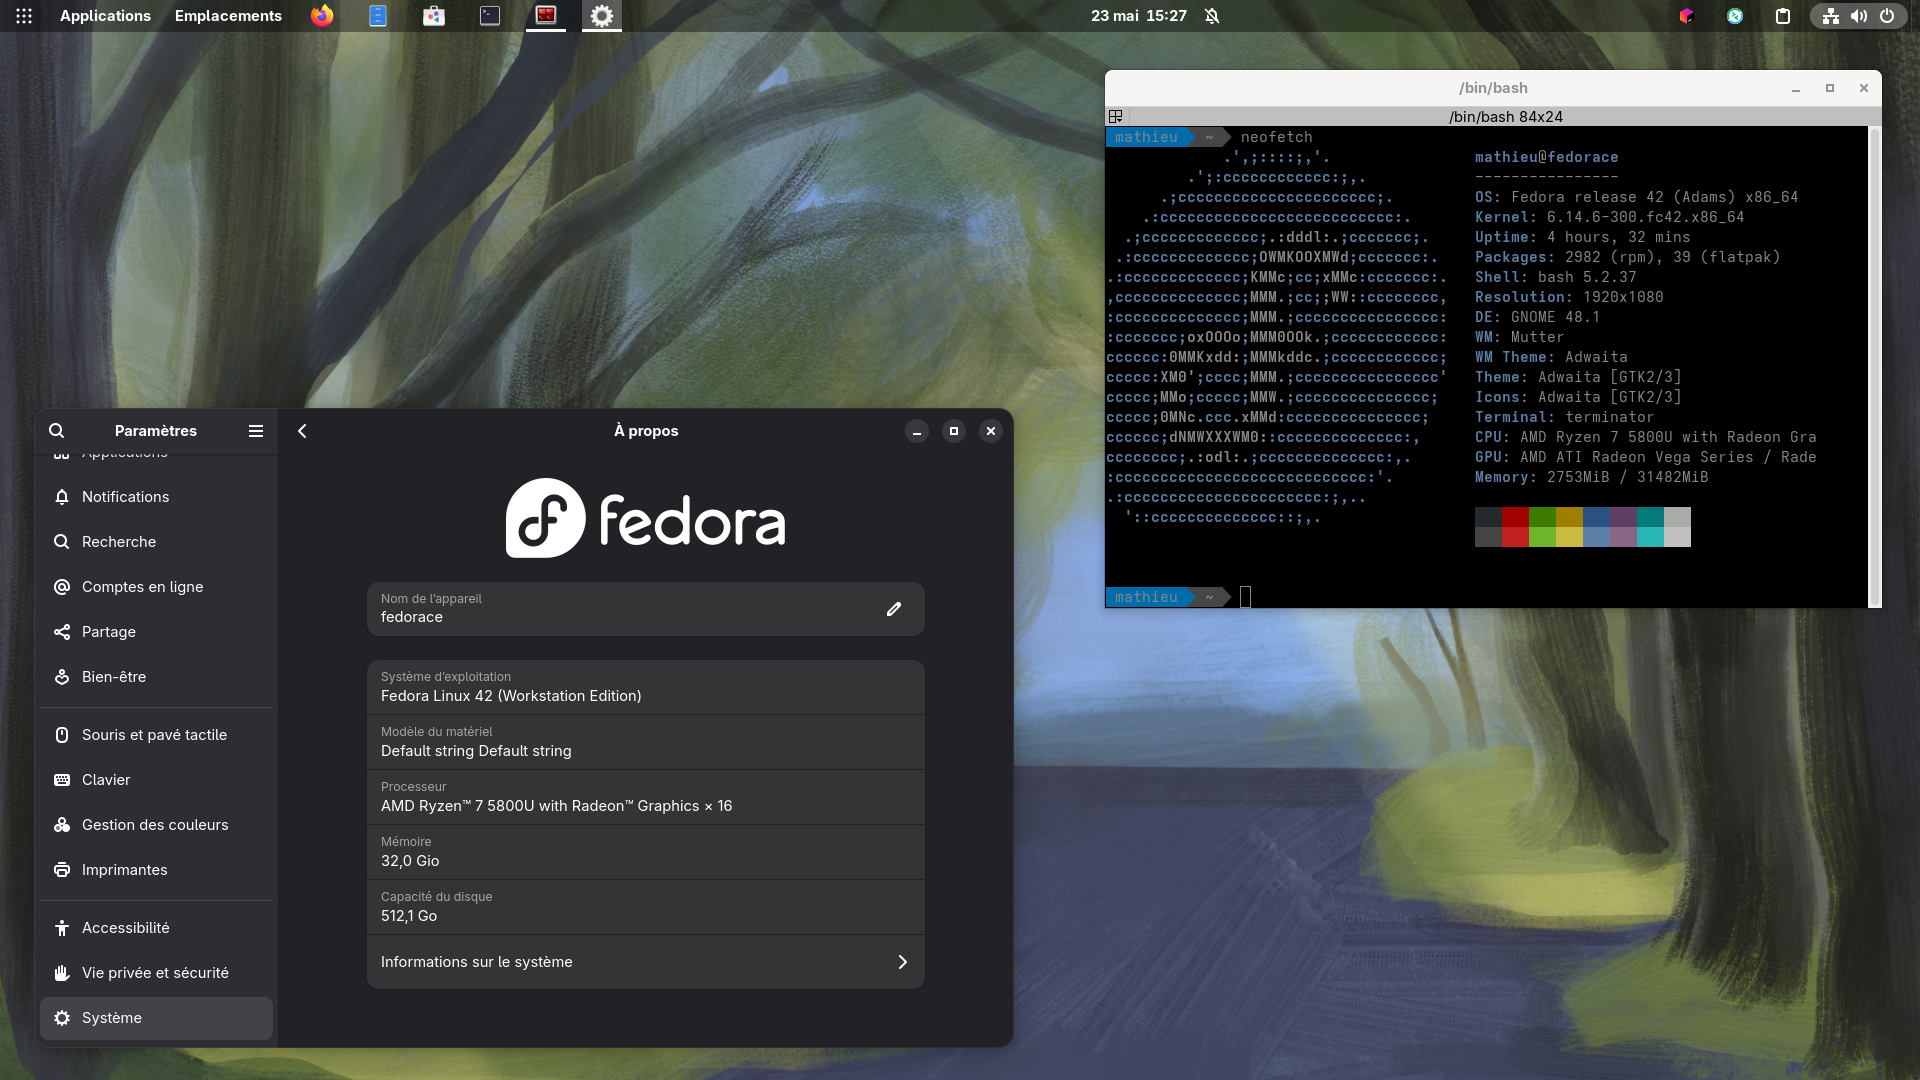Click the Fedora Linux 42 (Workstation Edition) row
The image size is (1920, 1080).
[646, 687]
